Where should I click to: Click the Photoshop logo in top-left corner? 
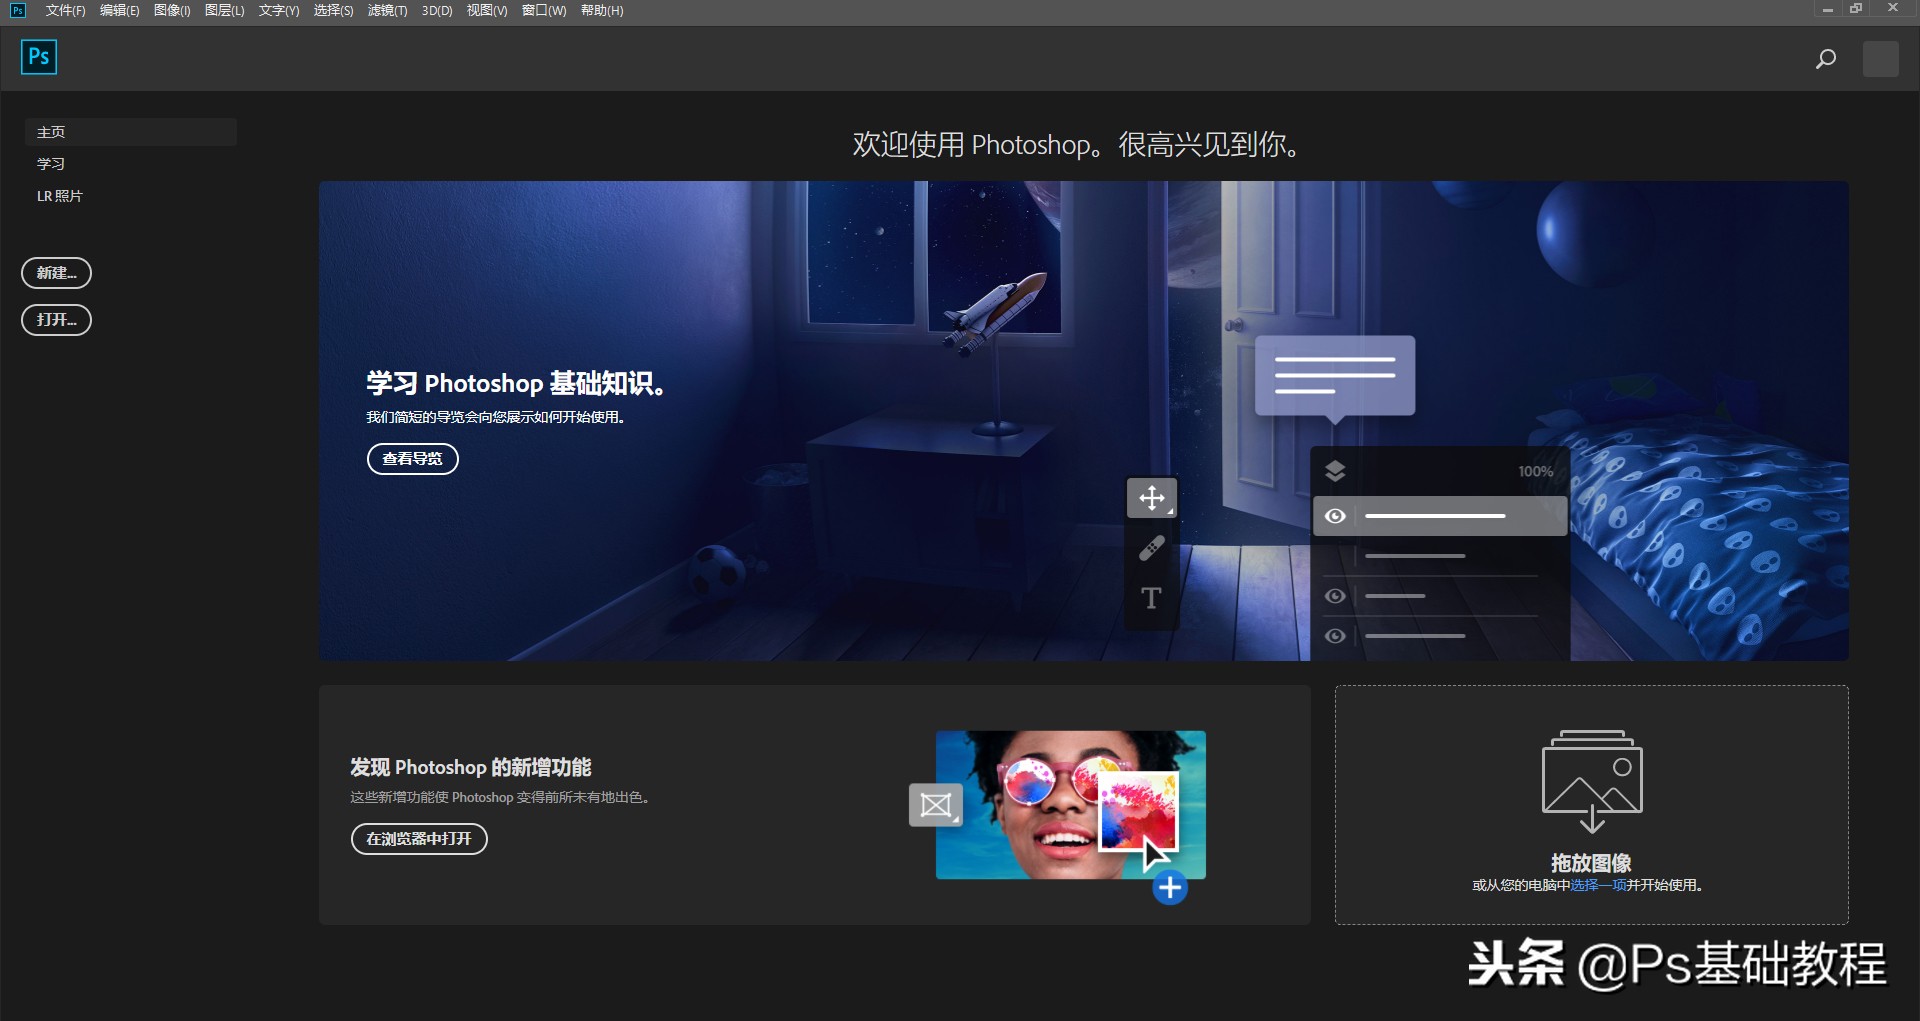coord(38,57)
